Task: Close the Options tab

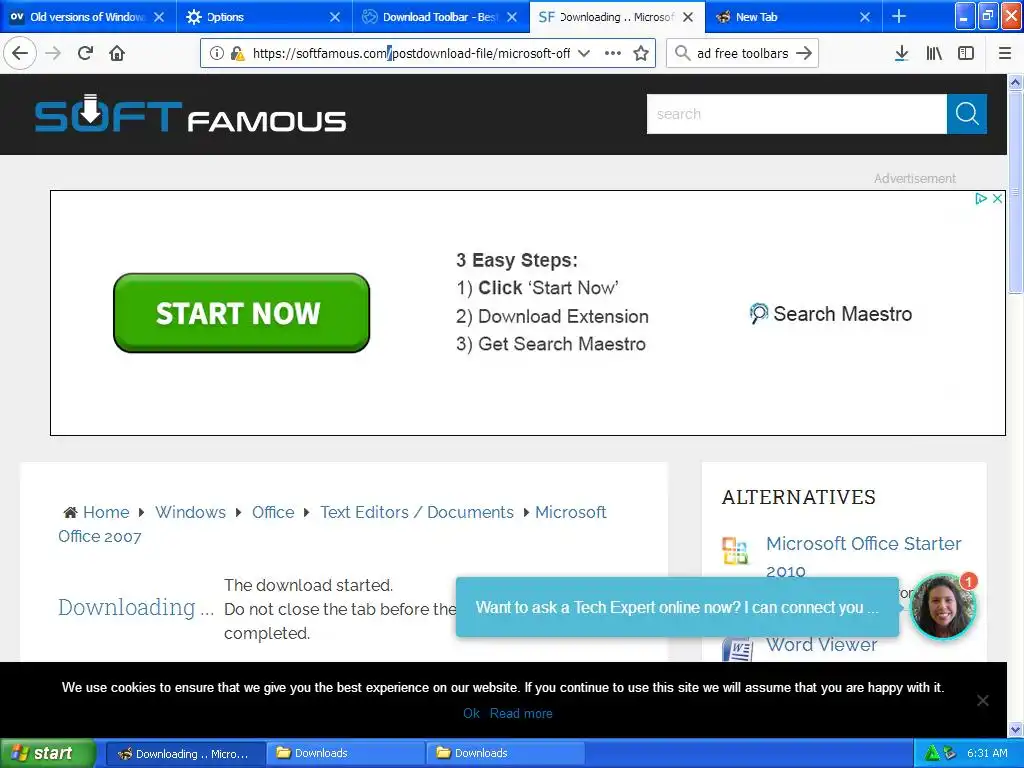Action: pos(335,17)
